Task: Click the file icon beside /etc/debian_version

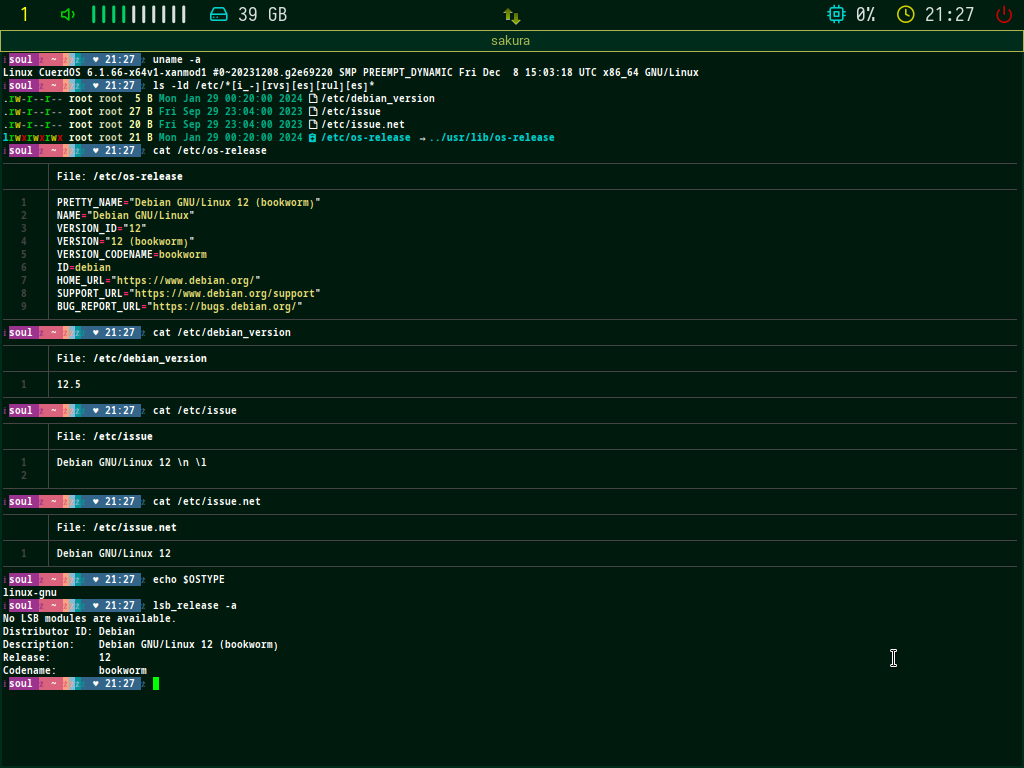Action: (x=313, y=99)
